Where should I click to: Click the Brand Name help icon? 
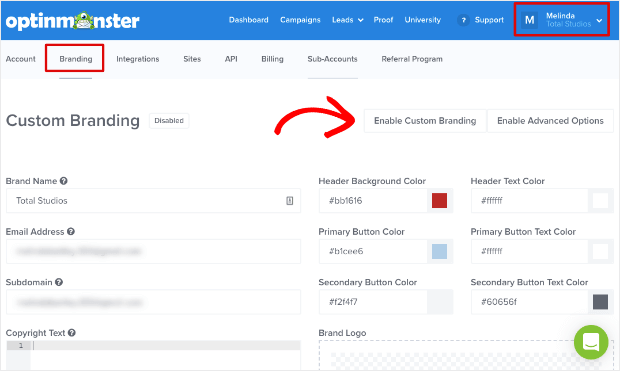(64, 181)
